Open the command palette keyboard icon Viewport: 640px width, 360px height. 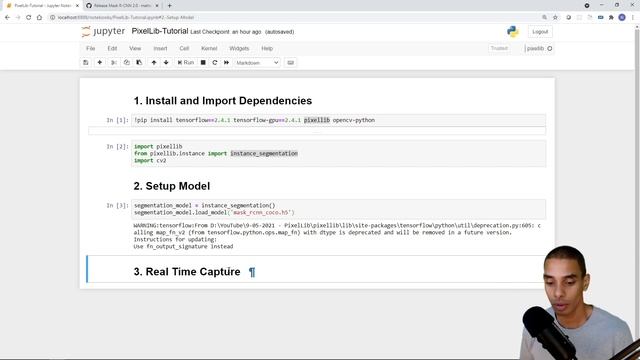click(x=291, y=62)
